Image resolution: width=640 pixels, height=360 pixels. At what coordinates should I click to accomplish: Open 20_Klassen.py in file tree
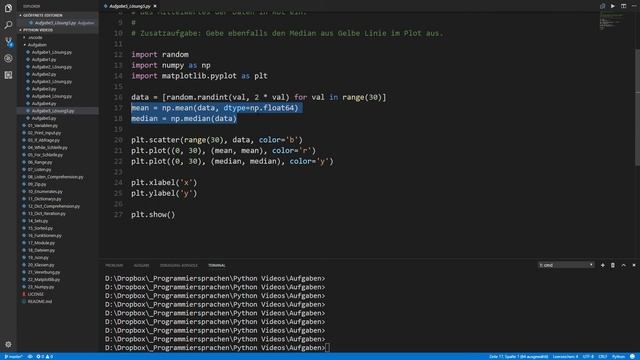click(x=41, y=265)
